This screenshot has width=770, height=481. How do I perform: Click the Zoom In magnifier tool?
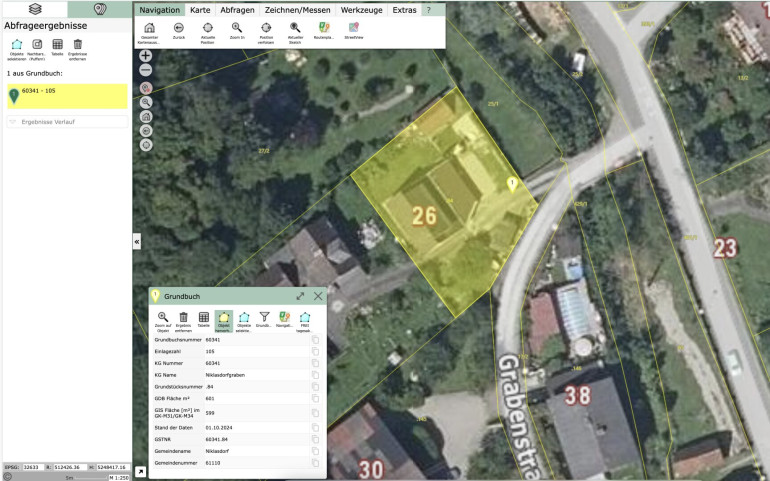[237, 29]
